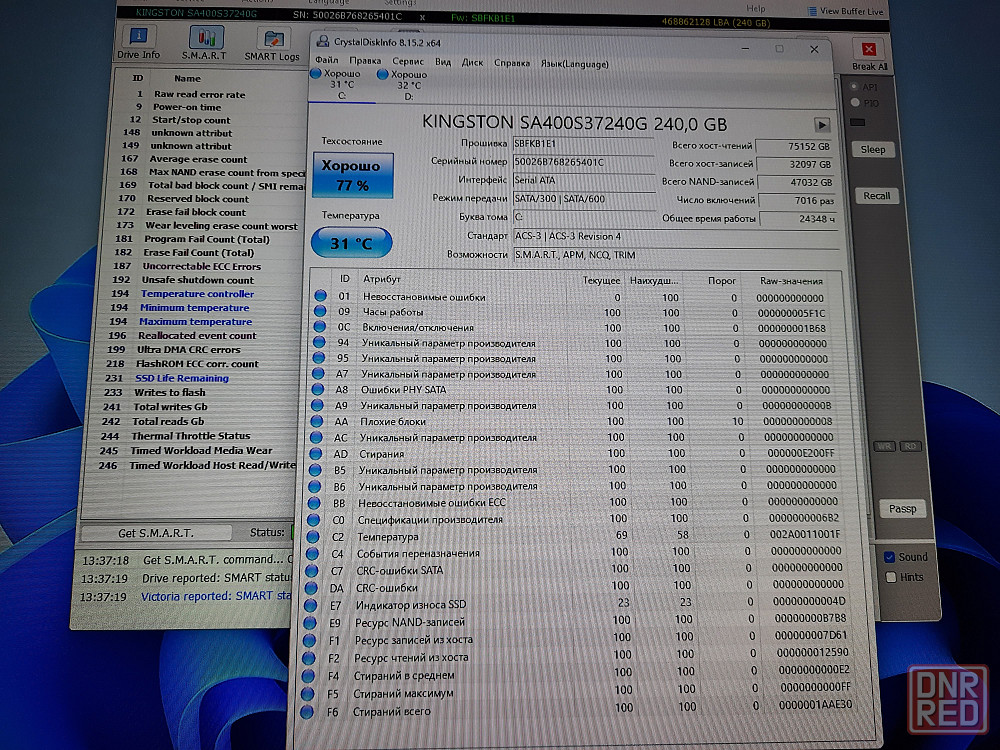Click status circle for Стирания row
1000x750 pixels.
click(x=316, y=453)
